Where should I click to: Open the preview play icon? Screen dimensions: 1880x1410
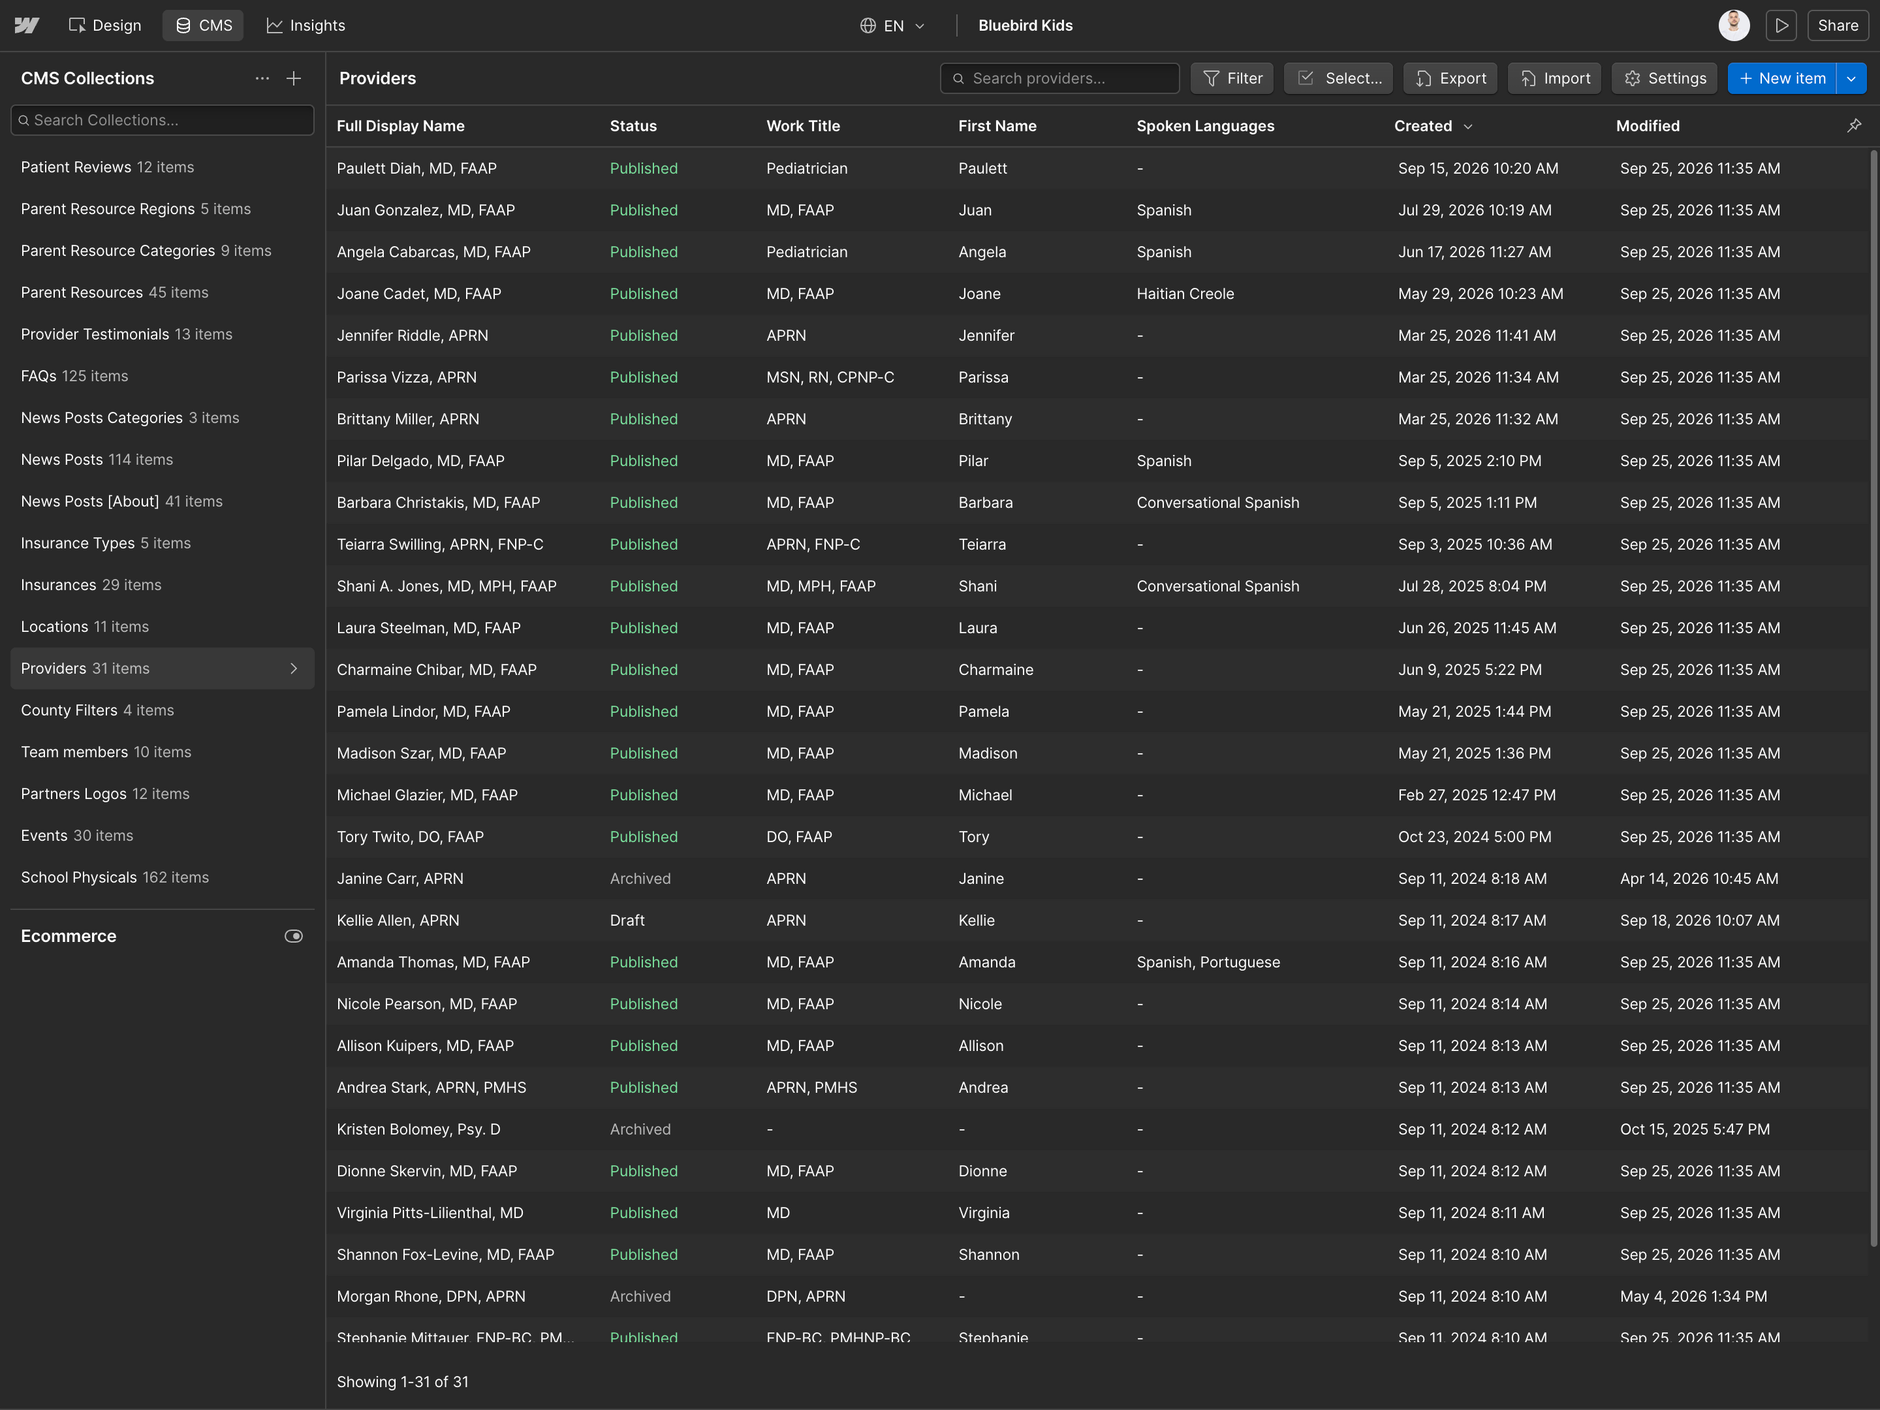(x=1781, y=25)
